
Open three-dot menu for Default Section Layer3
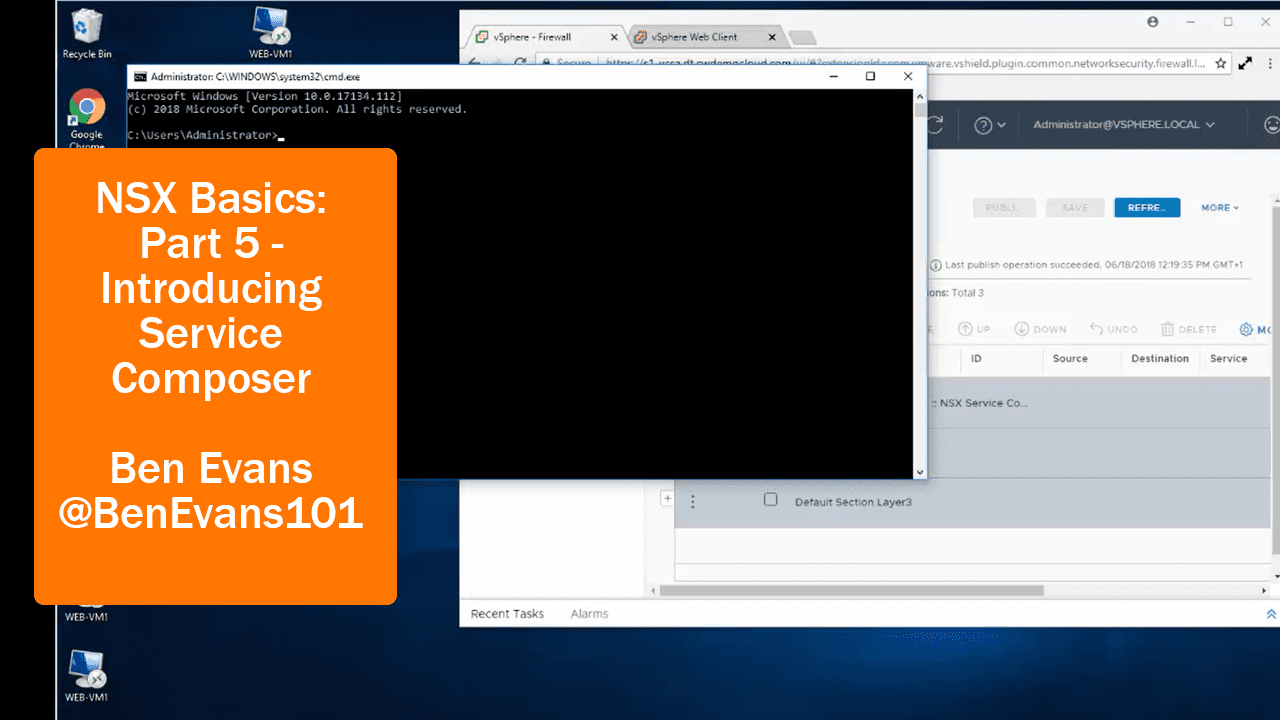coord(692,501)
